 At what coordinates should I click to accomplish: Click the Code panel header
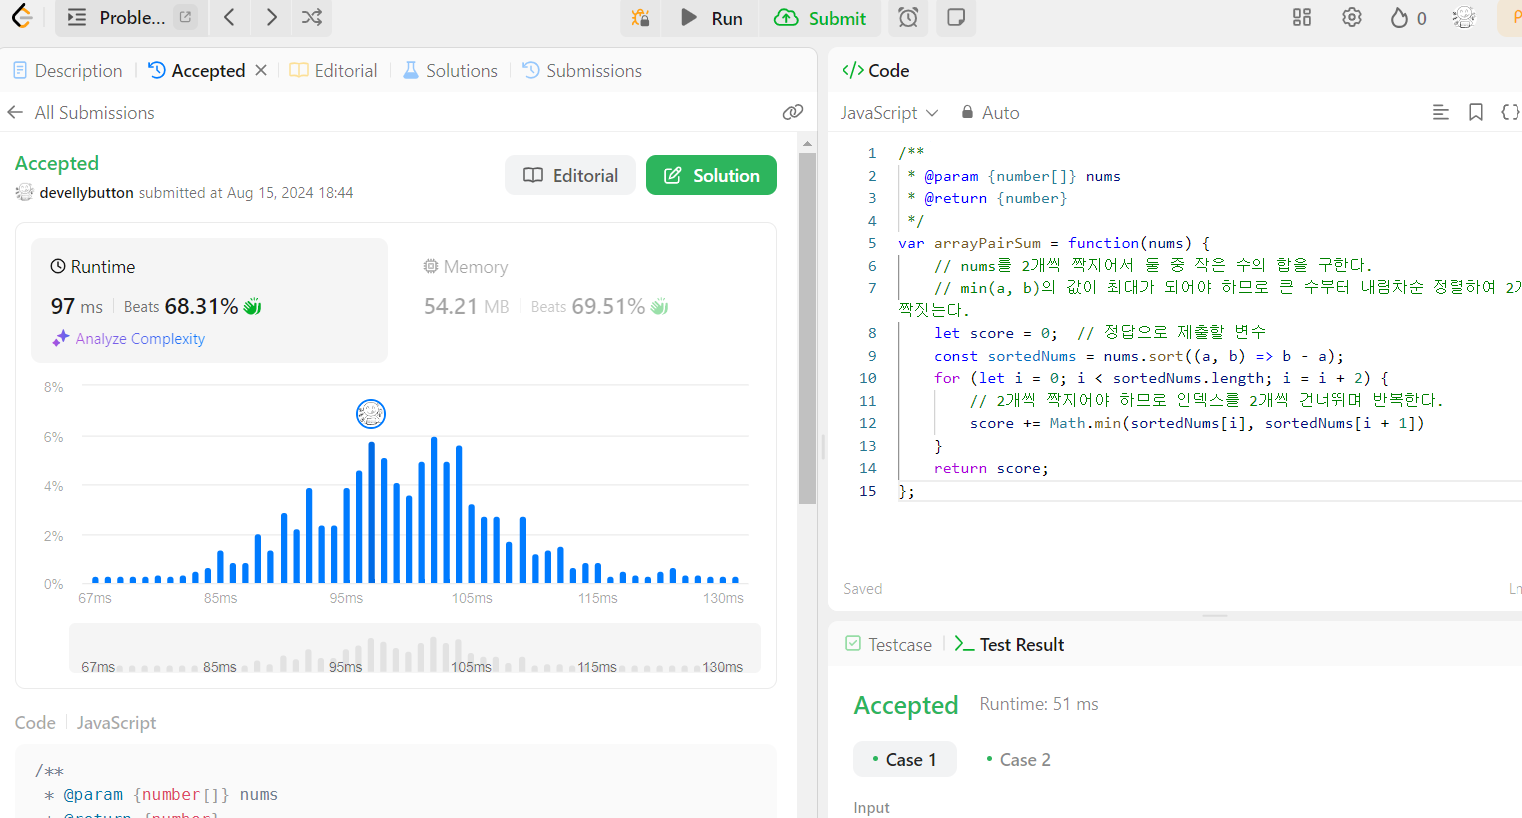pos(876,70)
